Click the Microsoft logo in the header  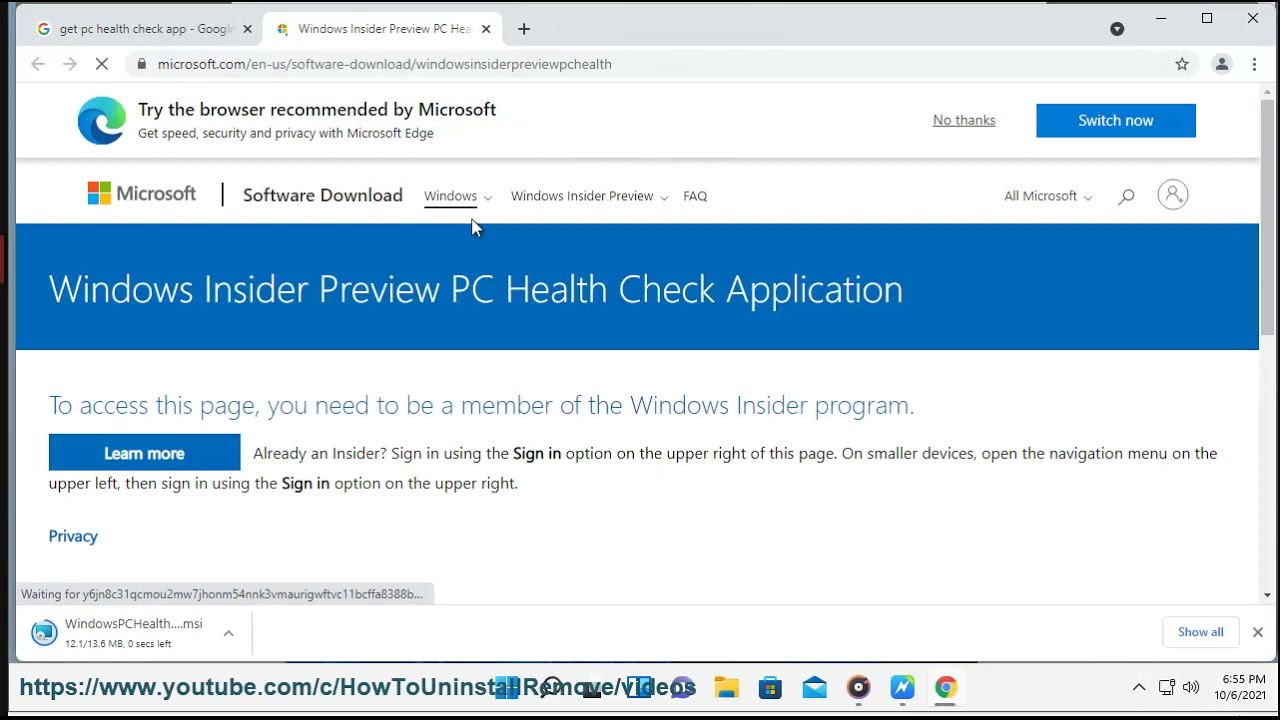coord(142,194)
